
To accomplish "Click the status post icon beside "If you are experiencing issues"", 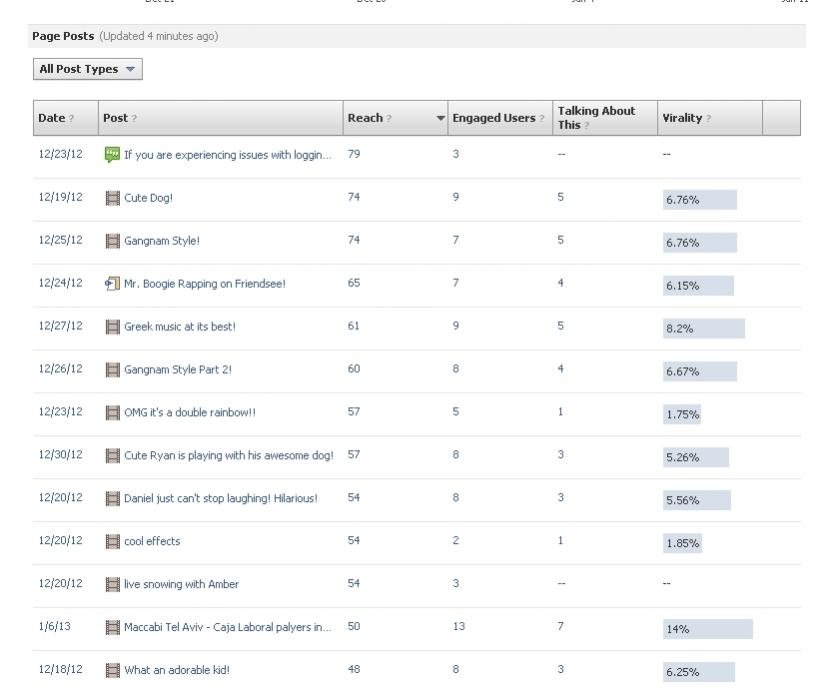I will click(x=112, y=155).
